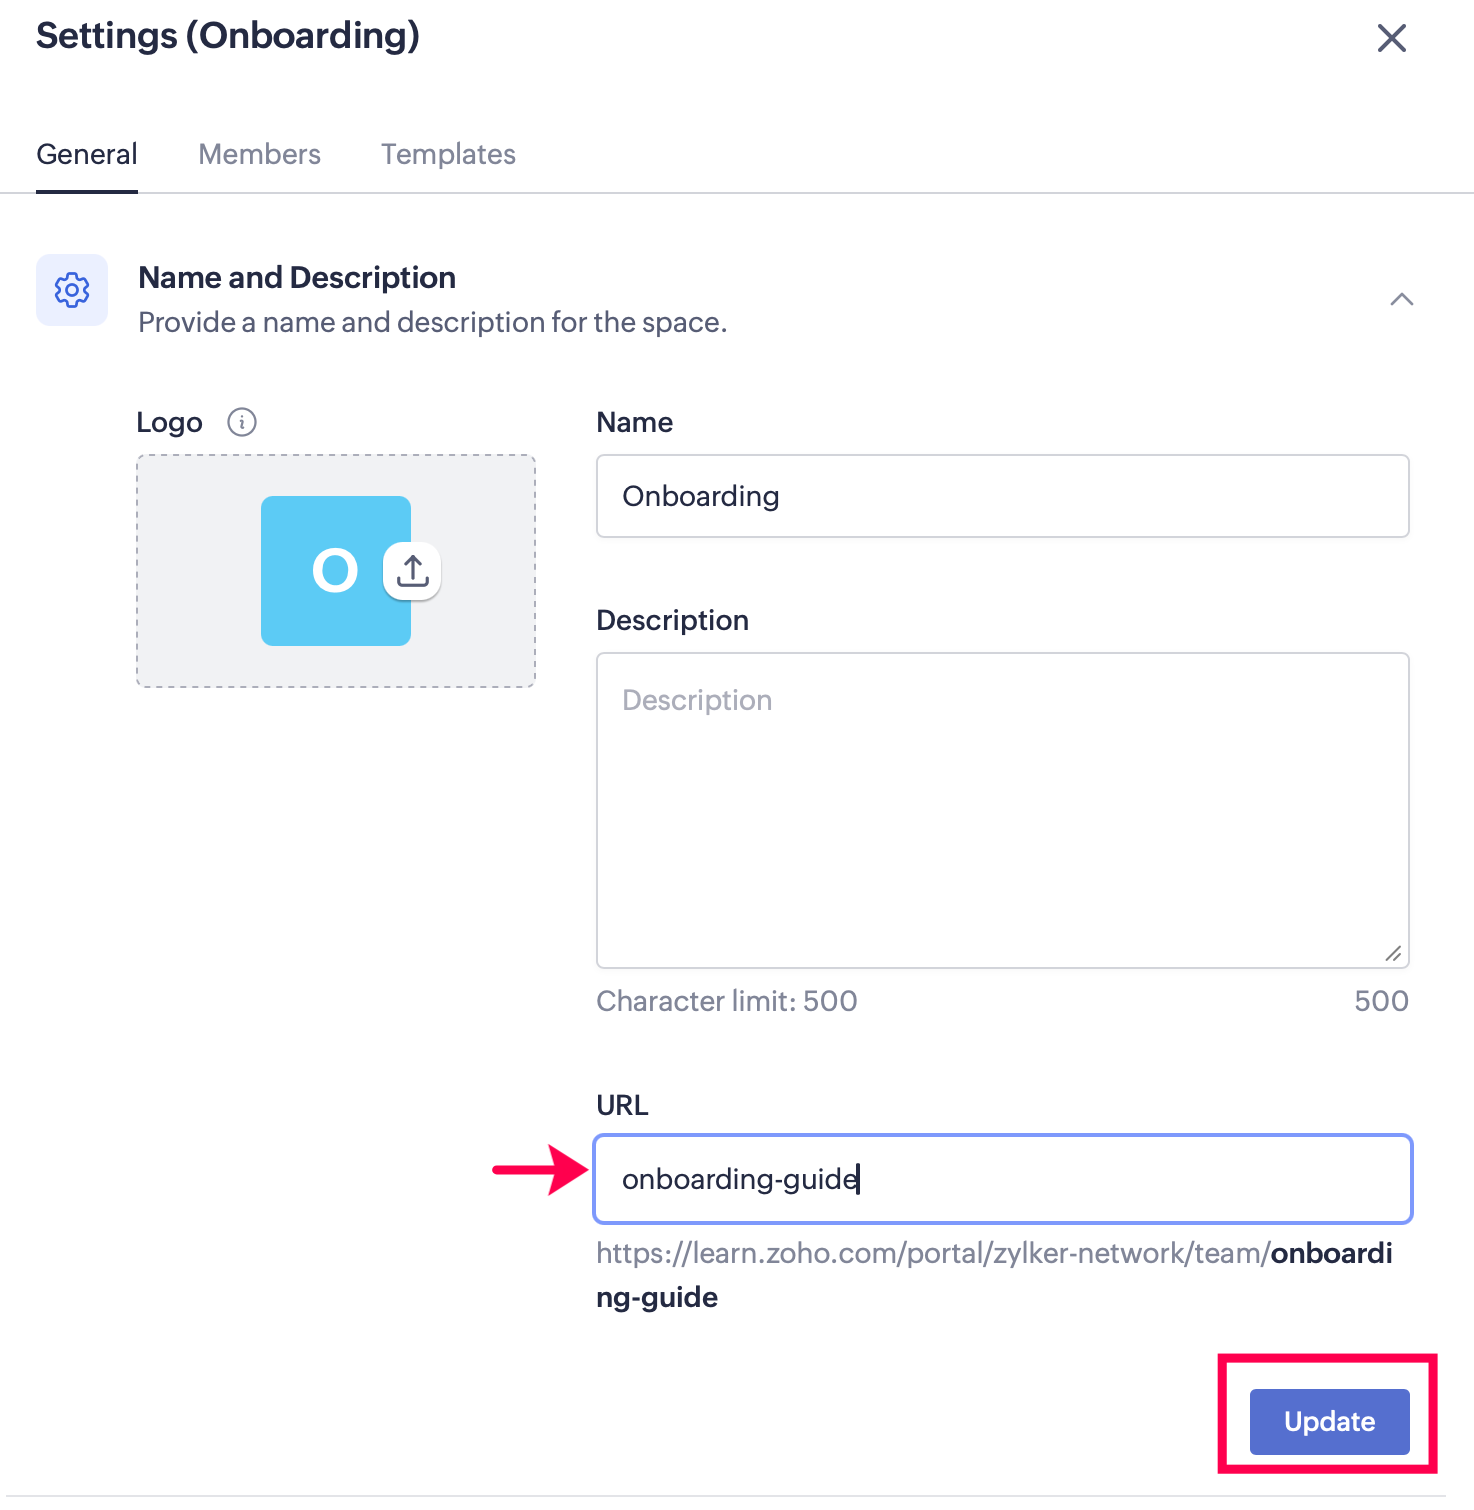Collapse the Name and Description section

click(1401, 299)
